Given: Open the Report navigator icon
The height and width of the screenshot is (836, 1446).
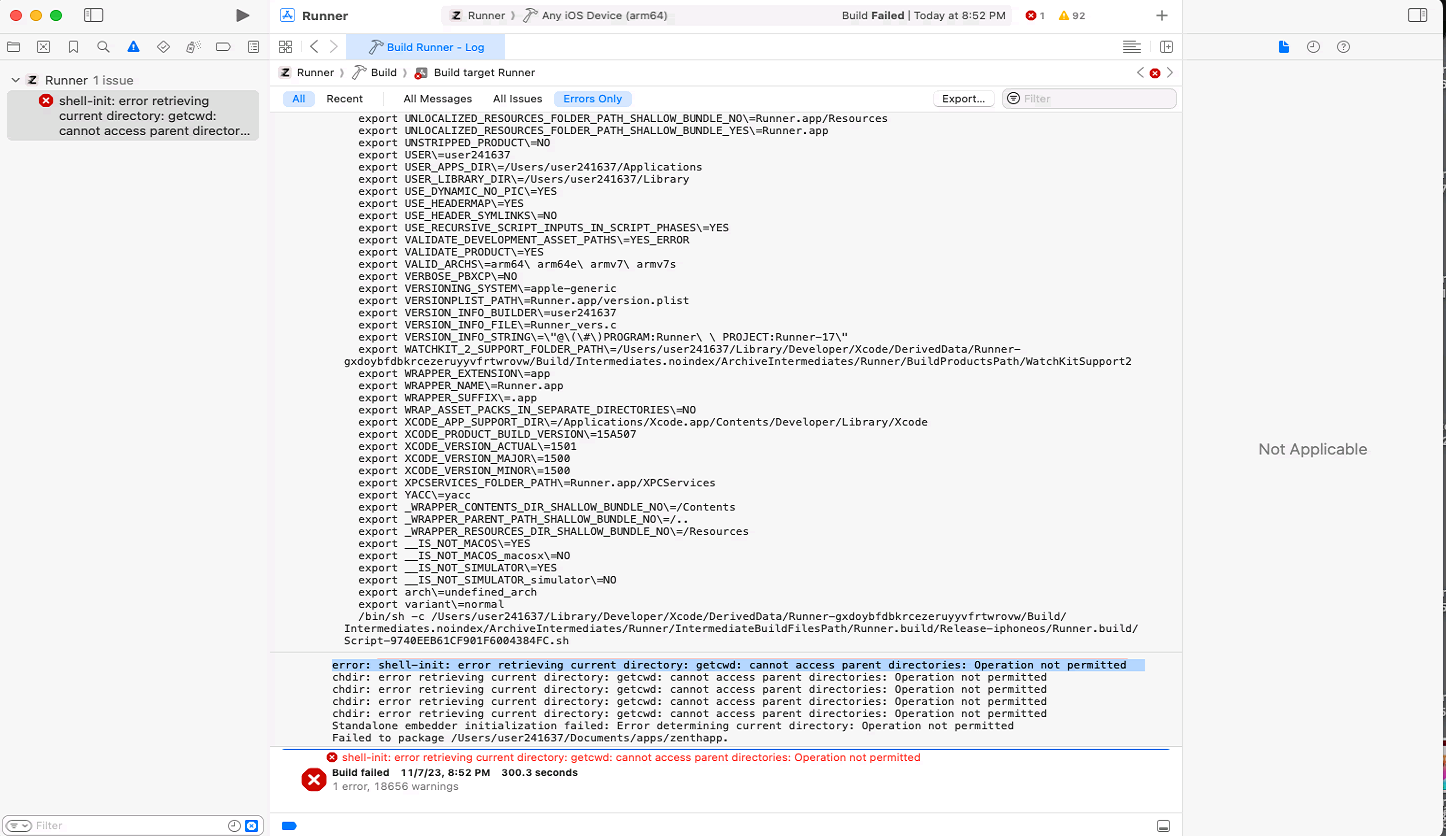Looking at the screenshot, I should tap(254, 47).
